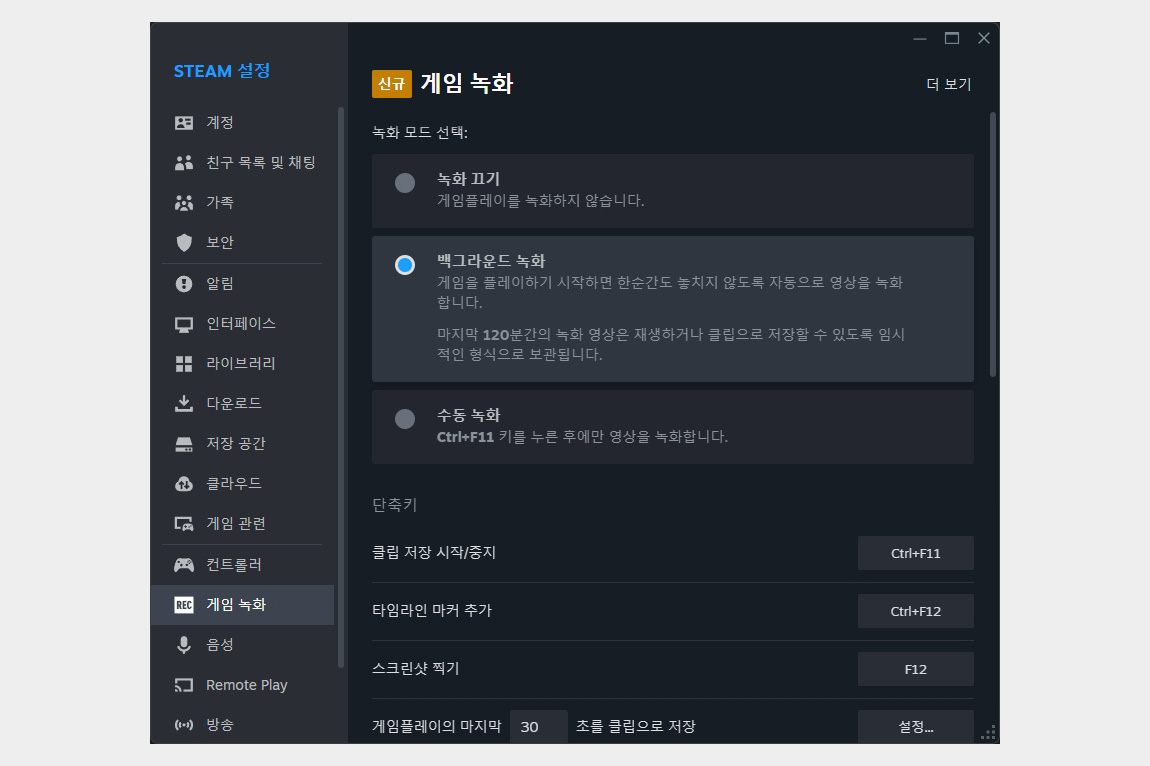
Task: Open the 계정 settings page
Action: point(242,123)
